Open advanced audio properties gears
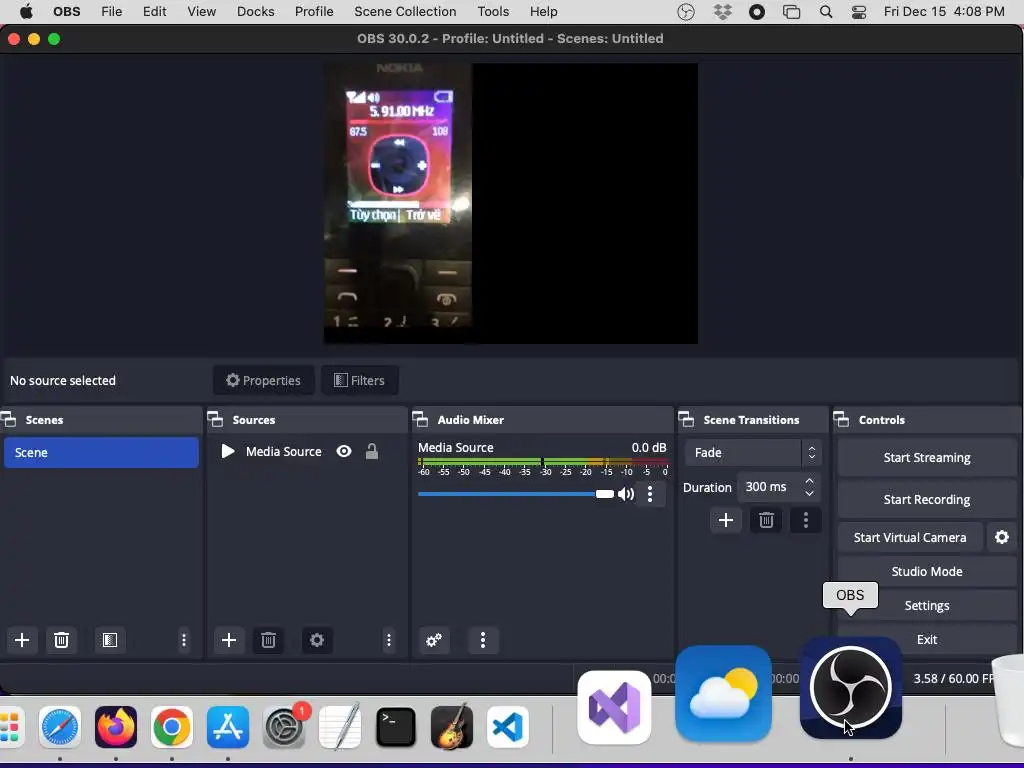Viewport: 1024px width, 768px height. (434, 640)
